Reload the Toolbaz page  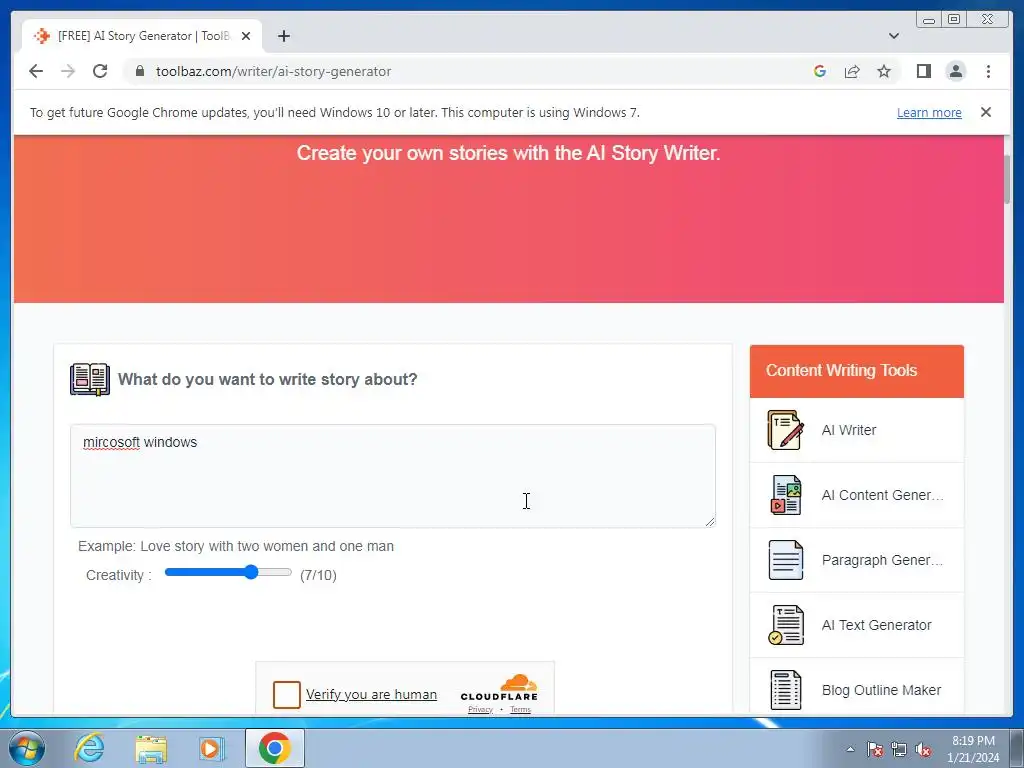(100, 71)
